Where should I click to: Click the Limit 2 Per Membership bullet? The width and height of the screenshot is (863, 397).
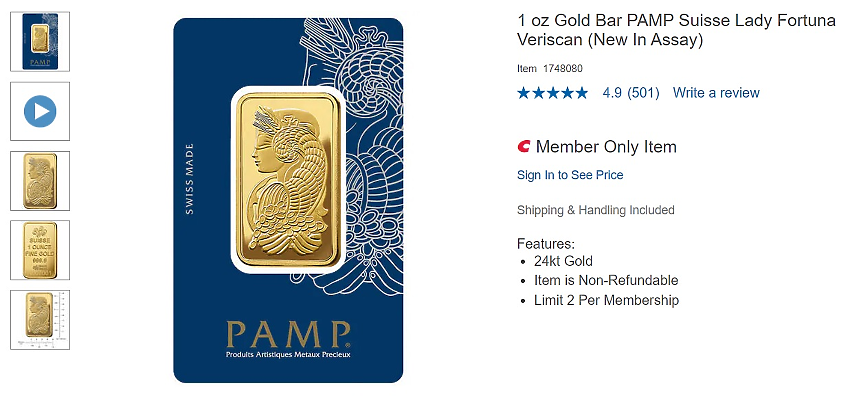[607, 301]
